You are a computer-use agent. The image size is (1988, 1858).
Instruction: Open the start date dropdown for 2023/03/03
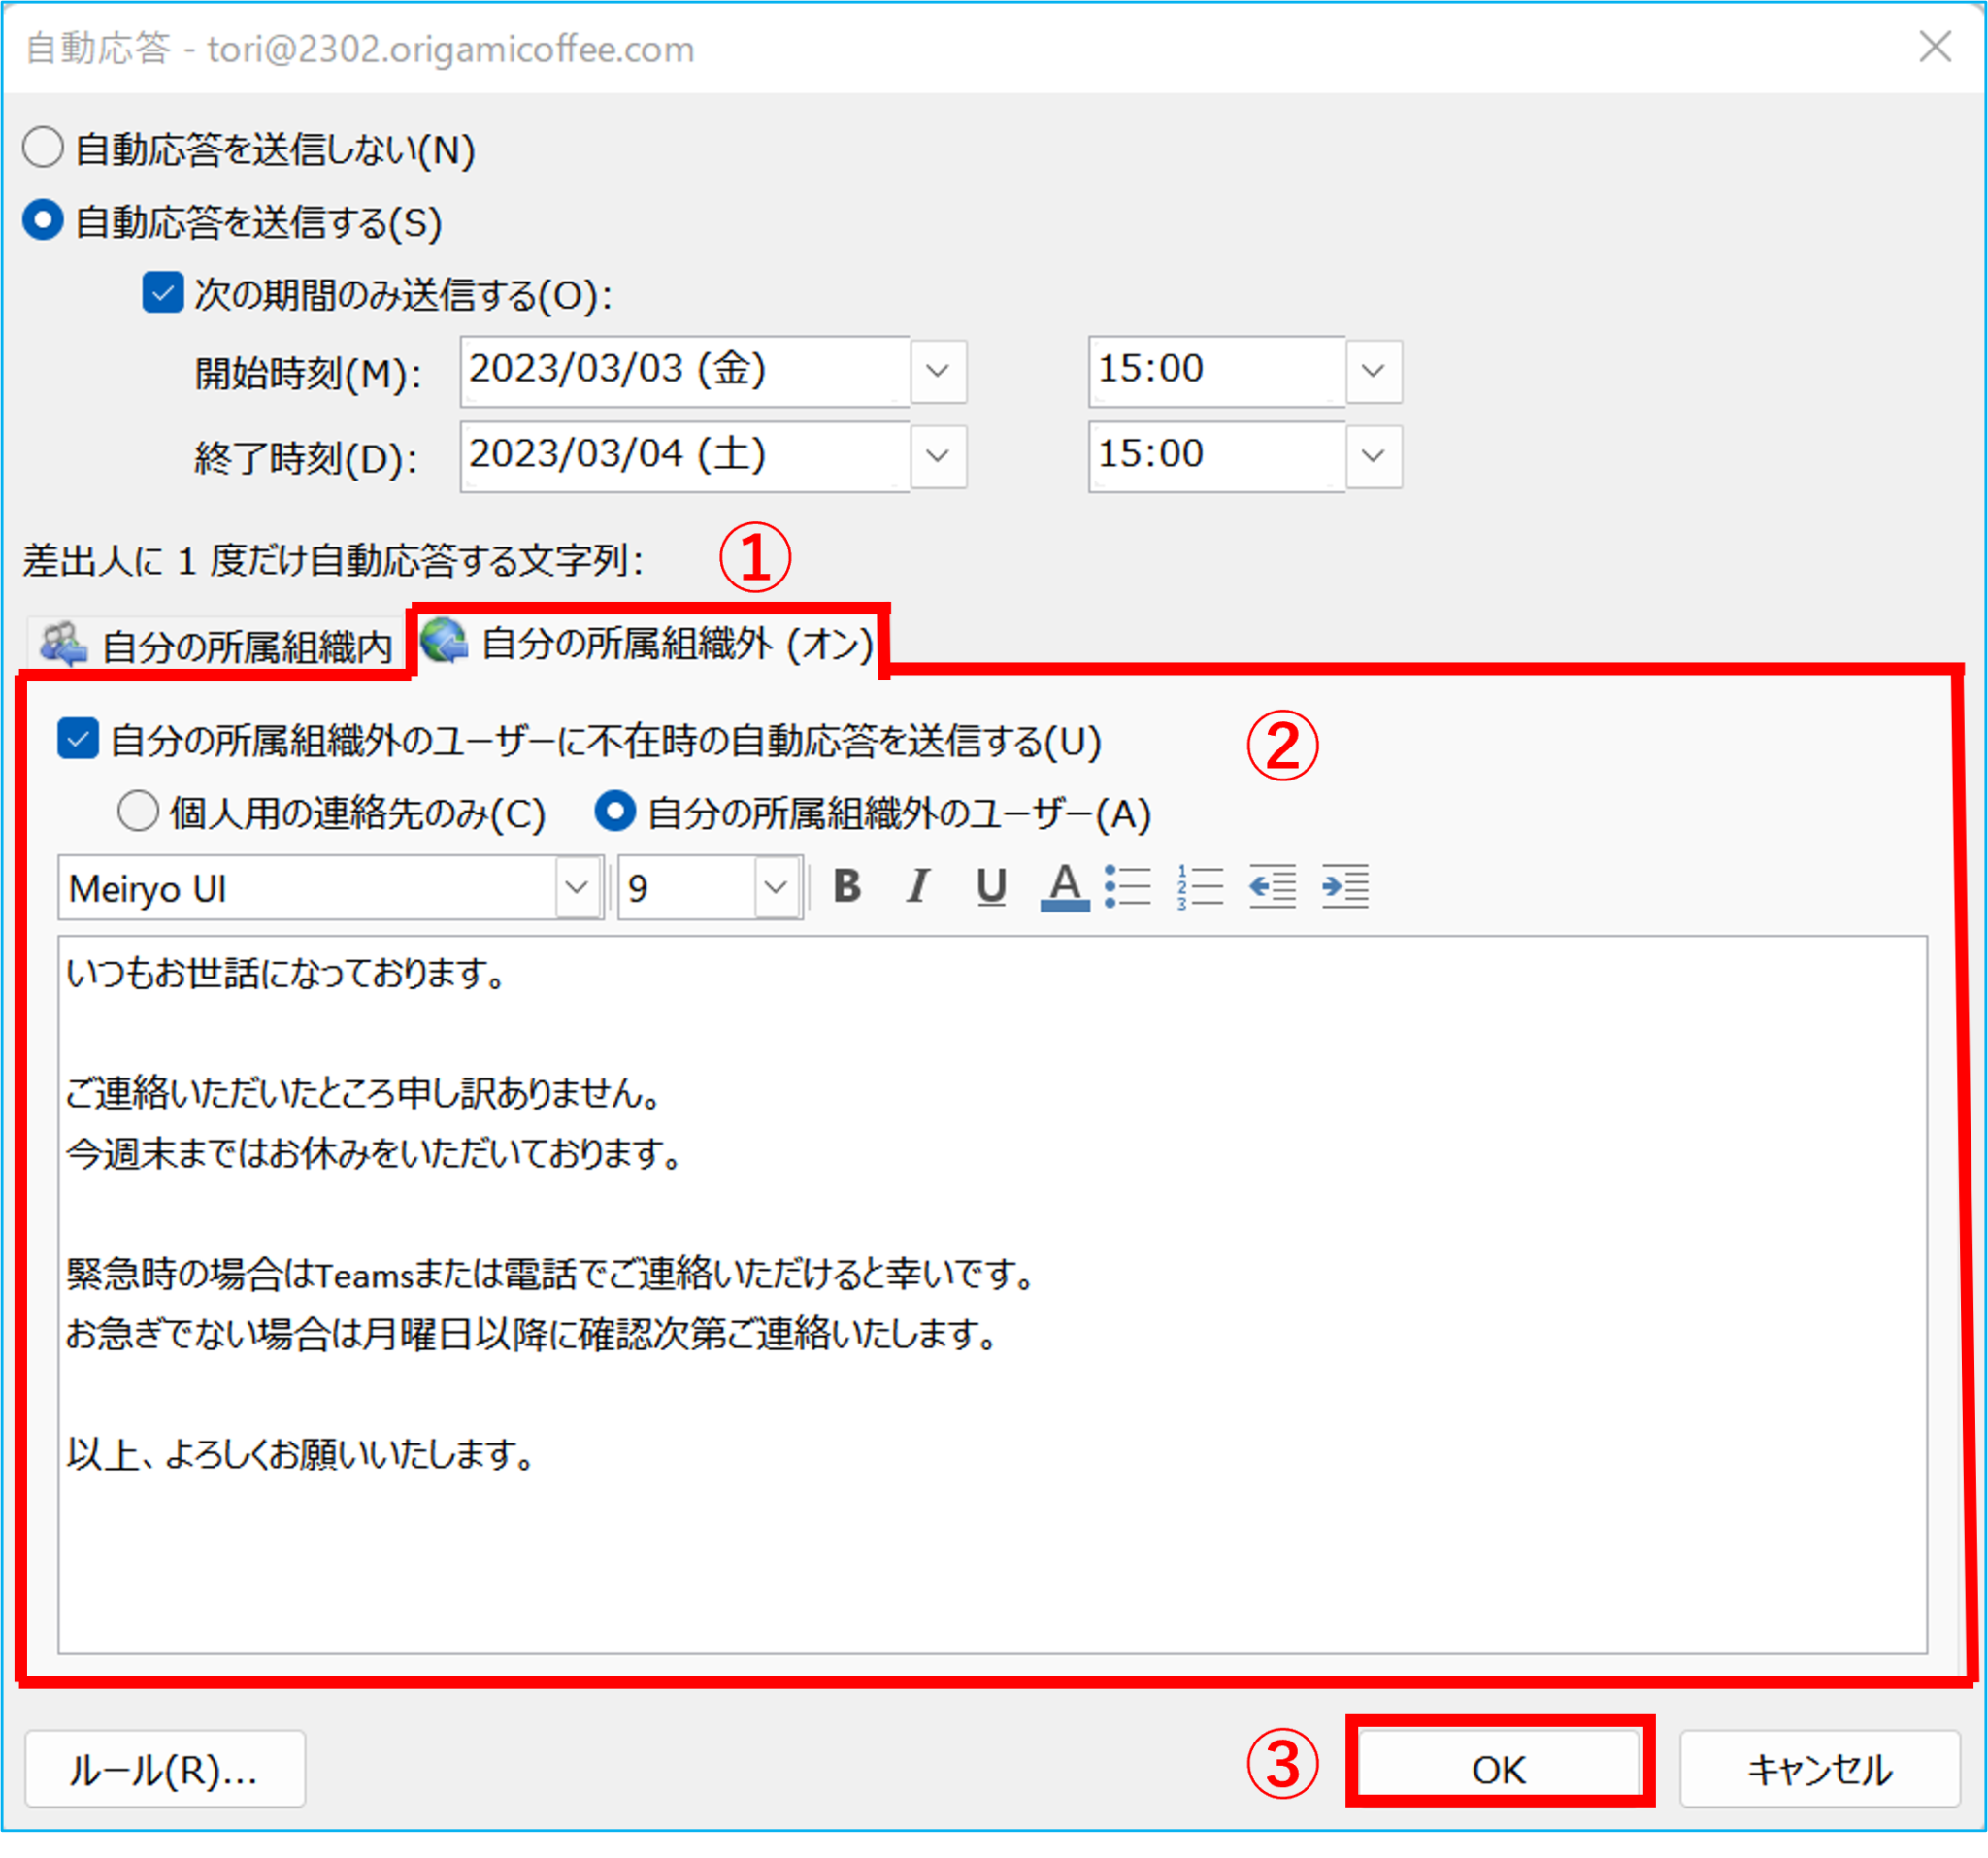click(x=938, y=371)
